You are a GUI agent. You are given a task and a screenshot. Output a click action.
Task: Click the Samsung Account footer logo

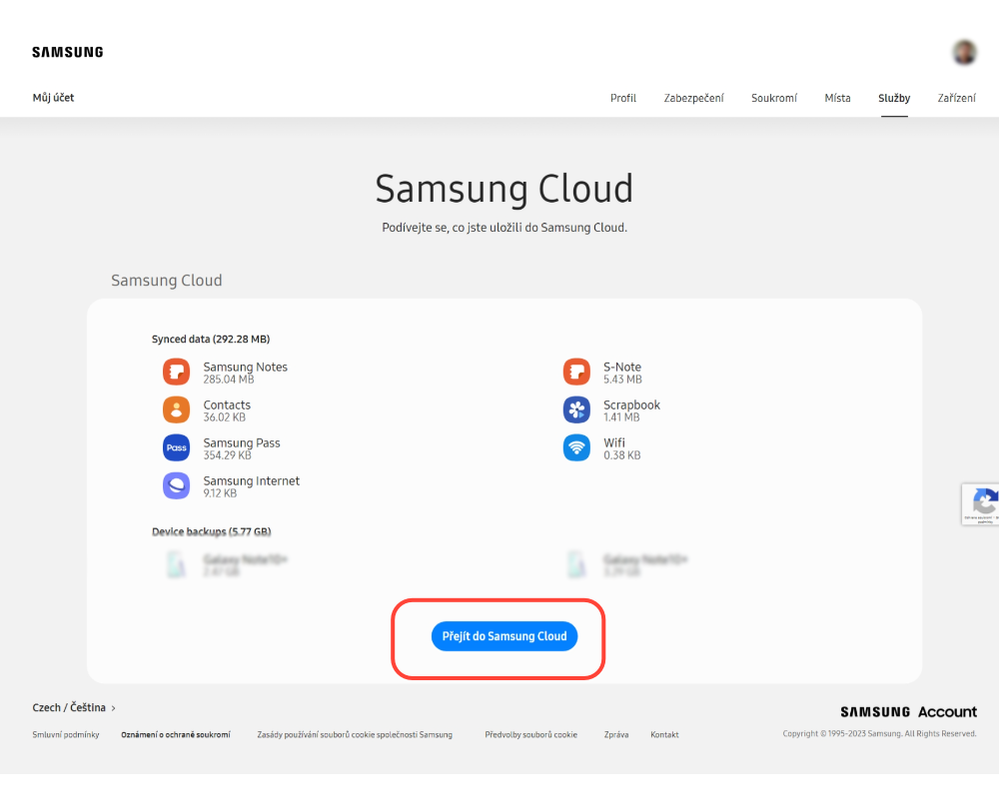point(908,712)
